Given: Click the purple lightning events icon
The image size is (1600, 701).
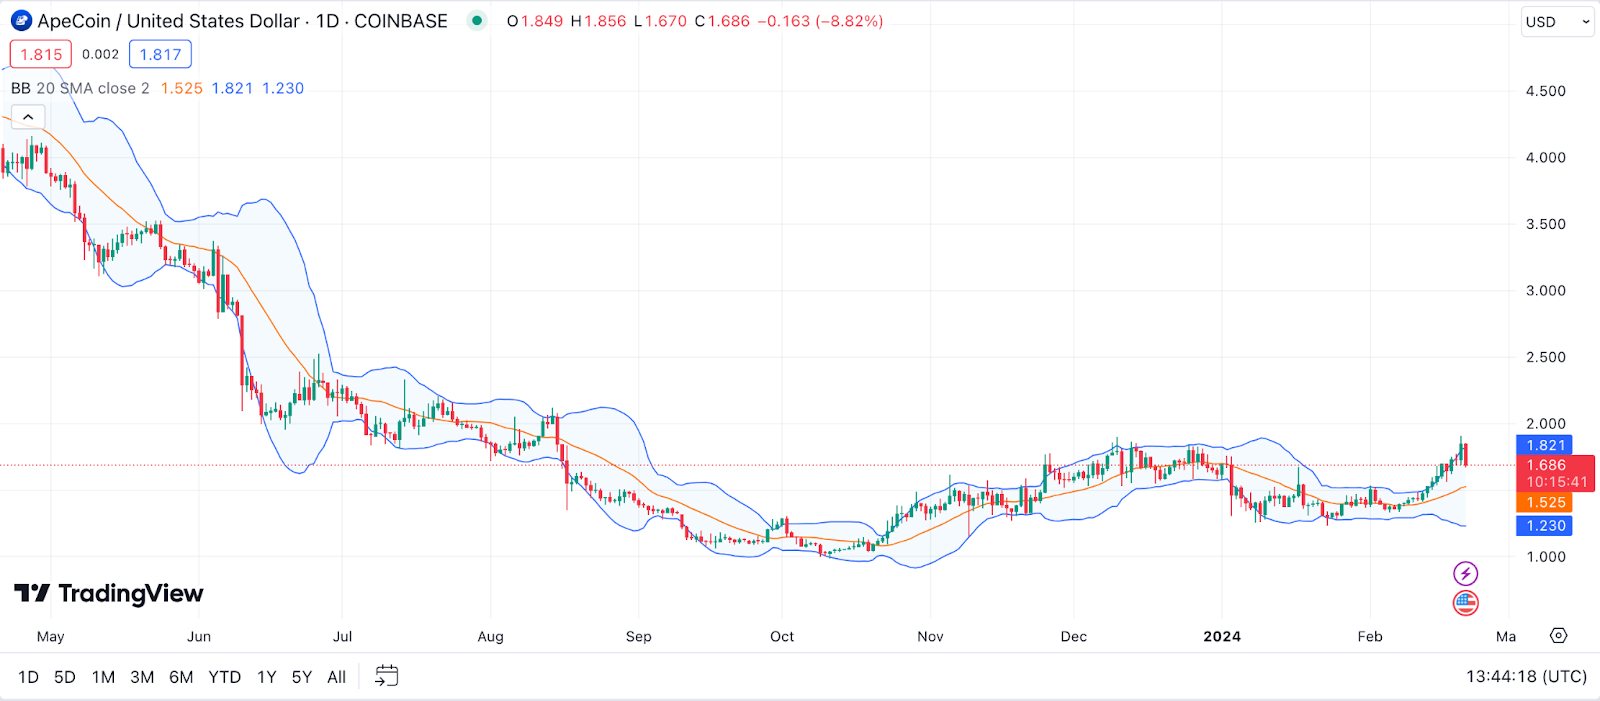Looking at the screenshot, I should click(x=1465, y=573).
